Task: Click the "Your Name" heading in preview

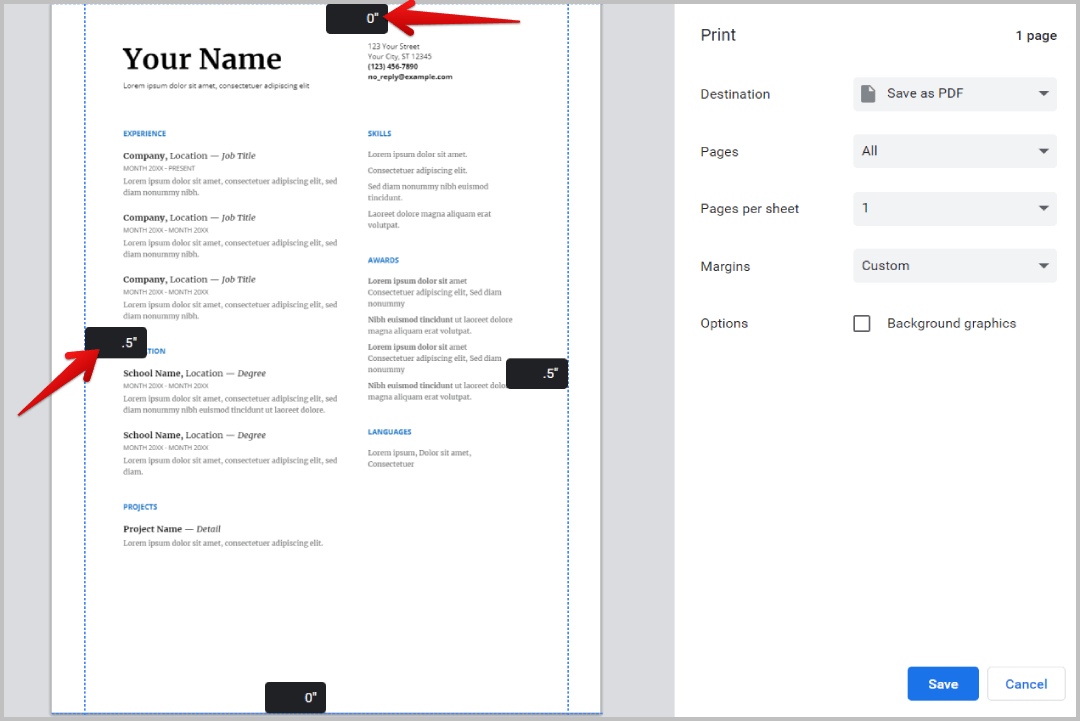Action: point(202,59)
